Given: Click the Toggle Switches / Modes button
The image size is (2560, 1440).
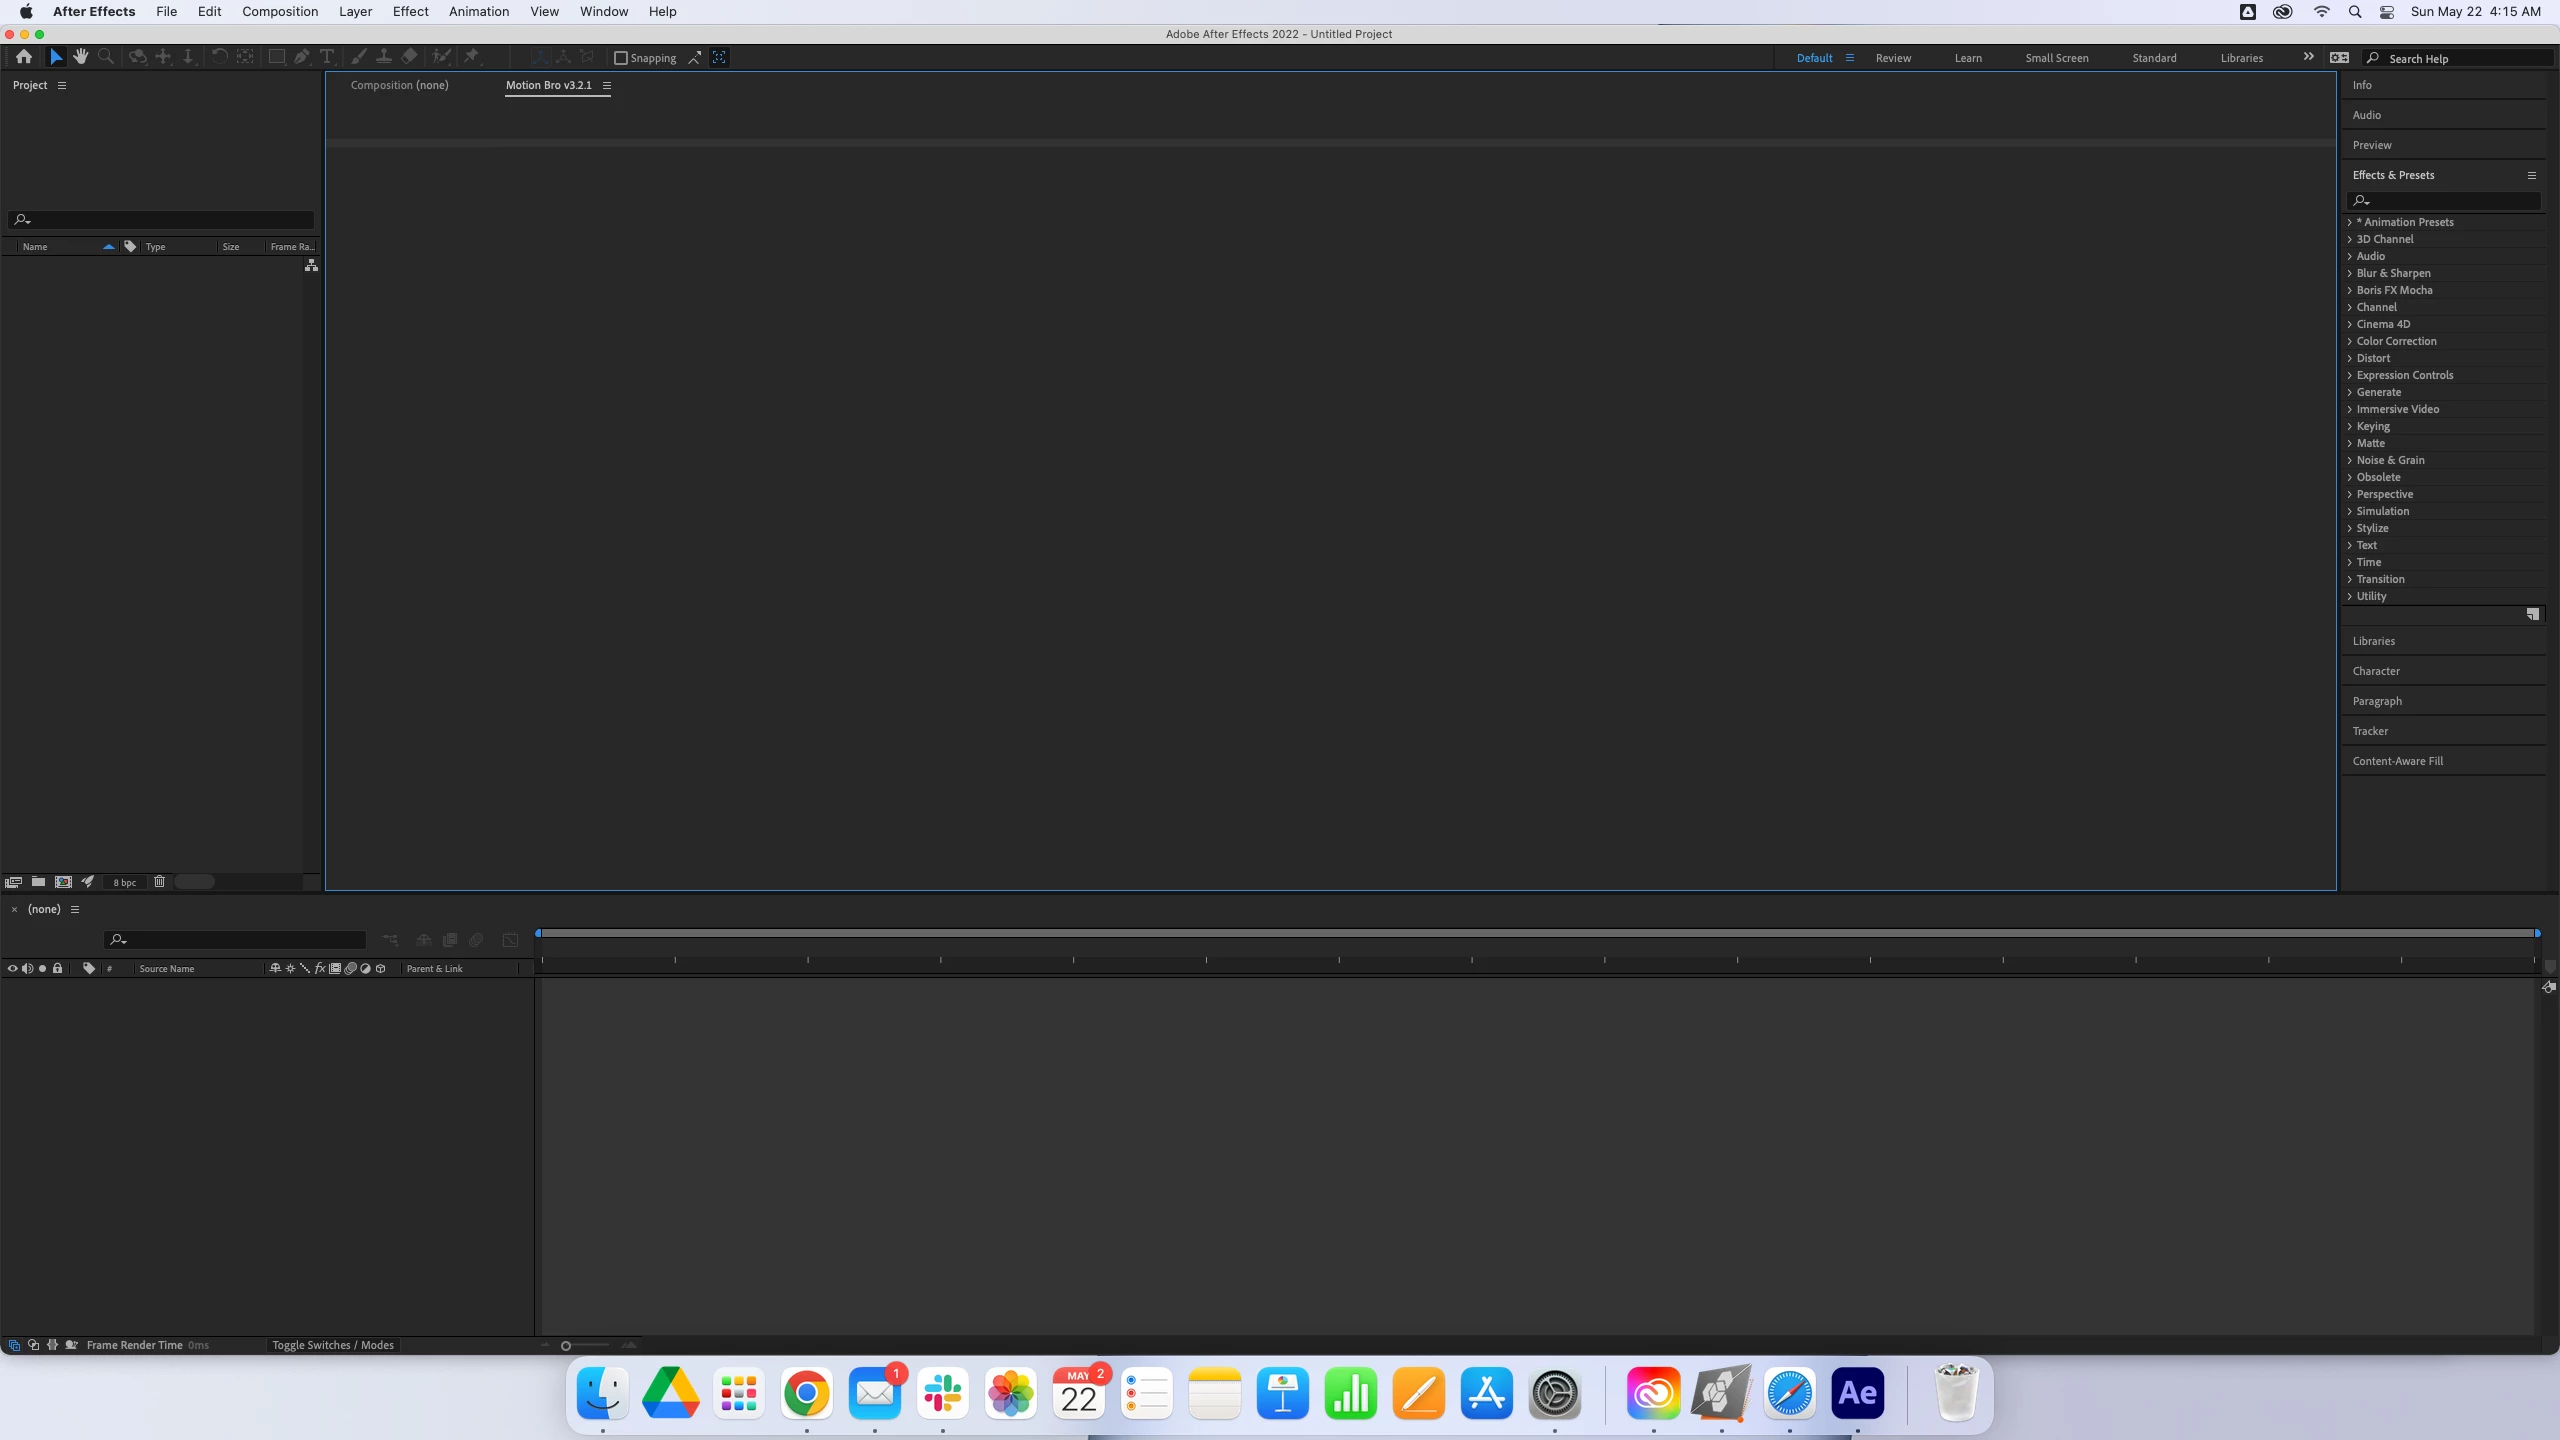Looking at the screenshot, I should pyautogui.click(x=333, y=1345).
